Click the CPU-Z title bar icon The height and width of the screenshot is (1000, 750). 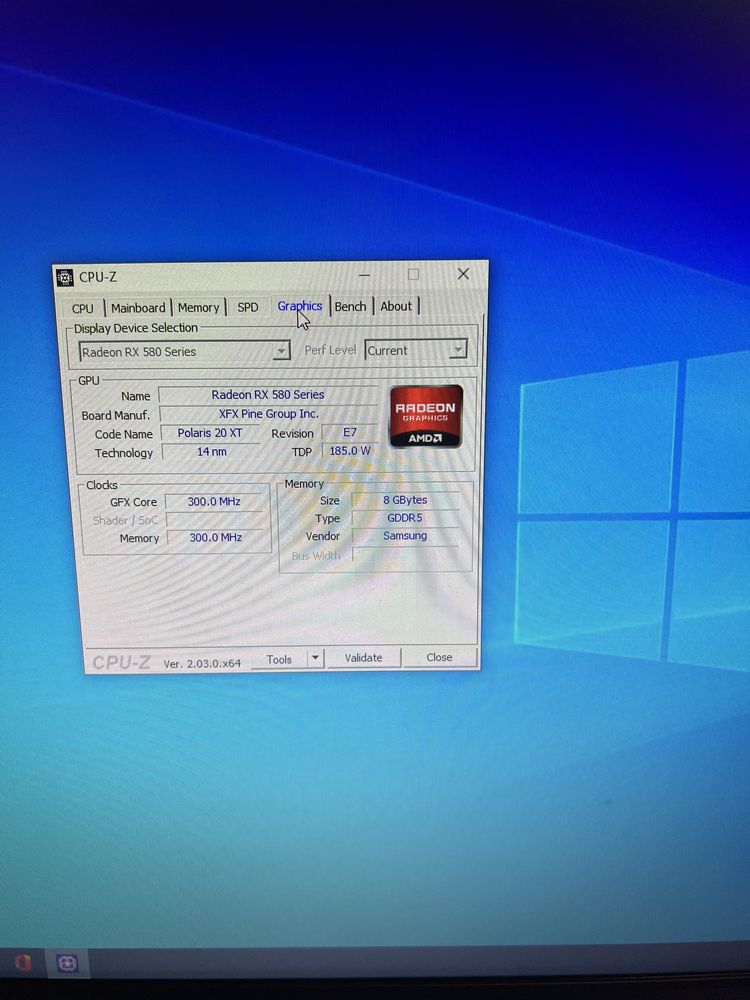coord(65,277)
